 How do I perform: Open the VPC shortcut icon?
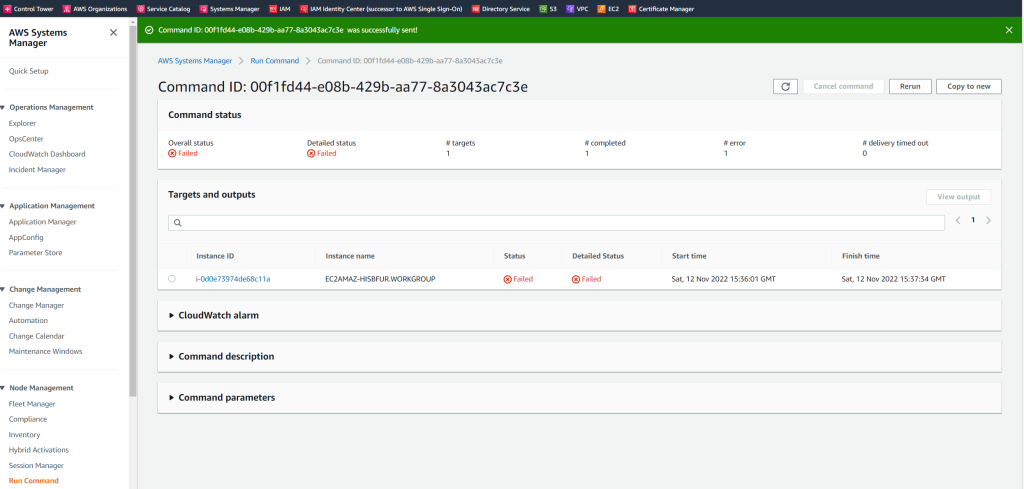click(570, 9)
